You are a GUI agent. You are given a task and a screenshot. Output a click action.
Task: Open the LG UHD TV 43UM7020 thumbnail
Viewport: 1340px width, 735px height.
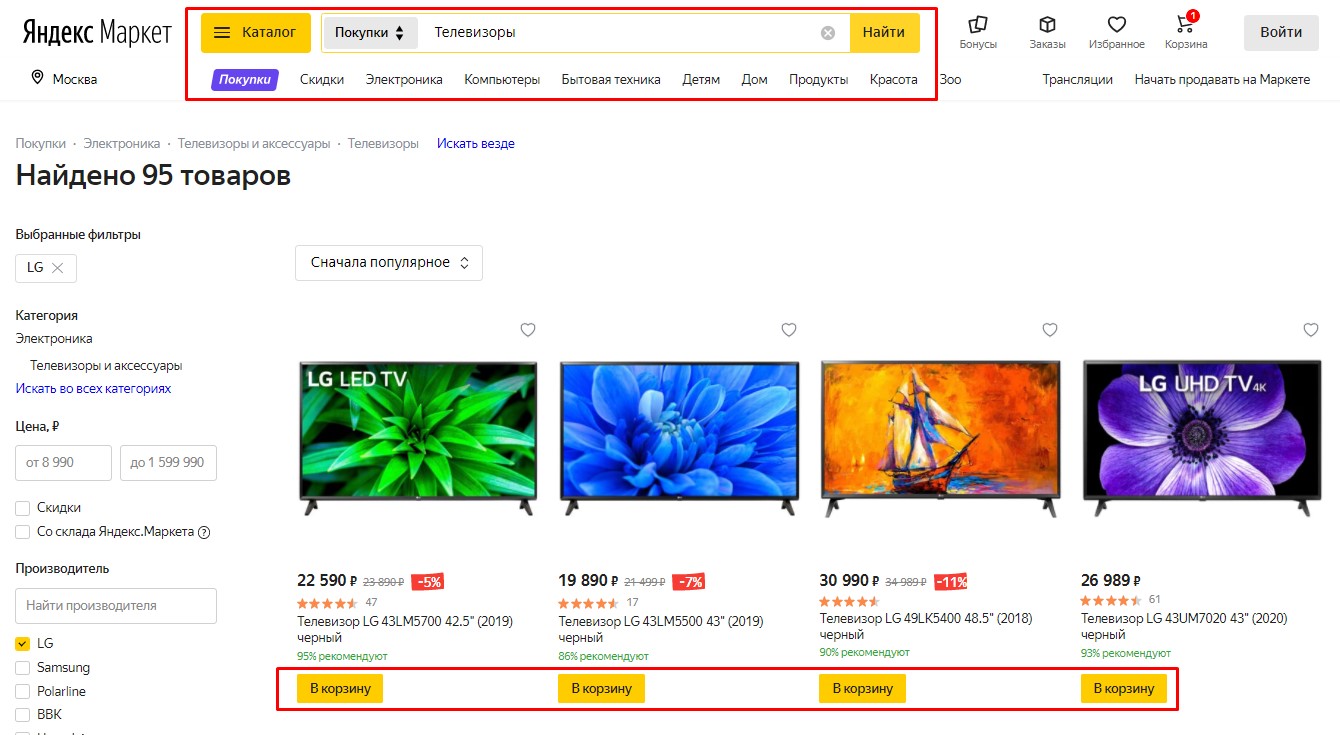pos(1202,438)
